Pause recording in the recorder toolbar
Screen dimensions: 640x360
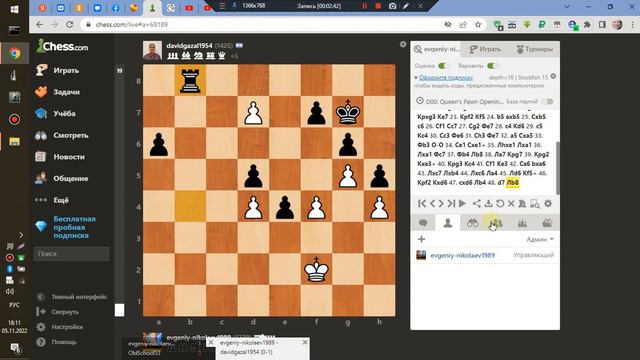tap(364, 6)
